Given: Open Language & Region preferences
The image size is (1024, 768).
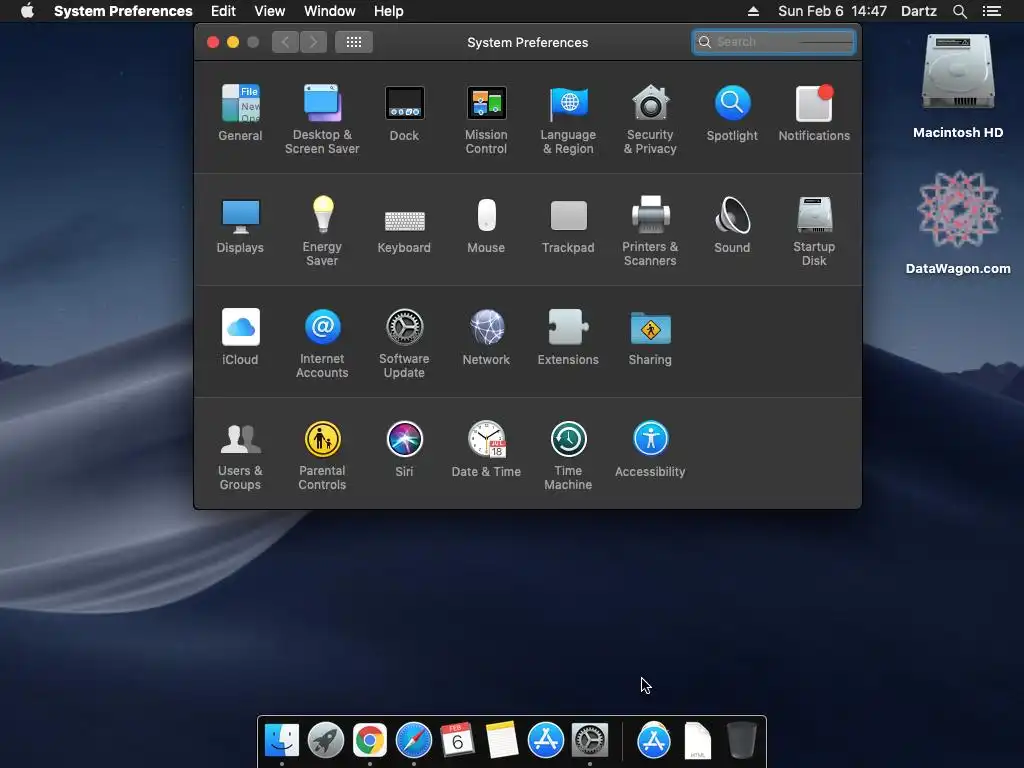Looking at the screenshot, I should tap(568, 119).
